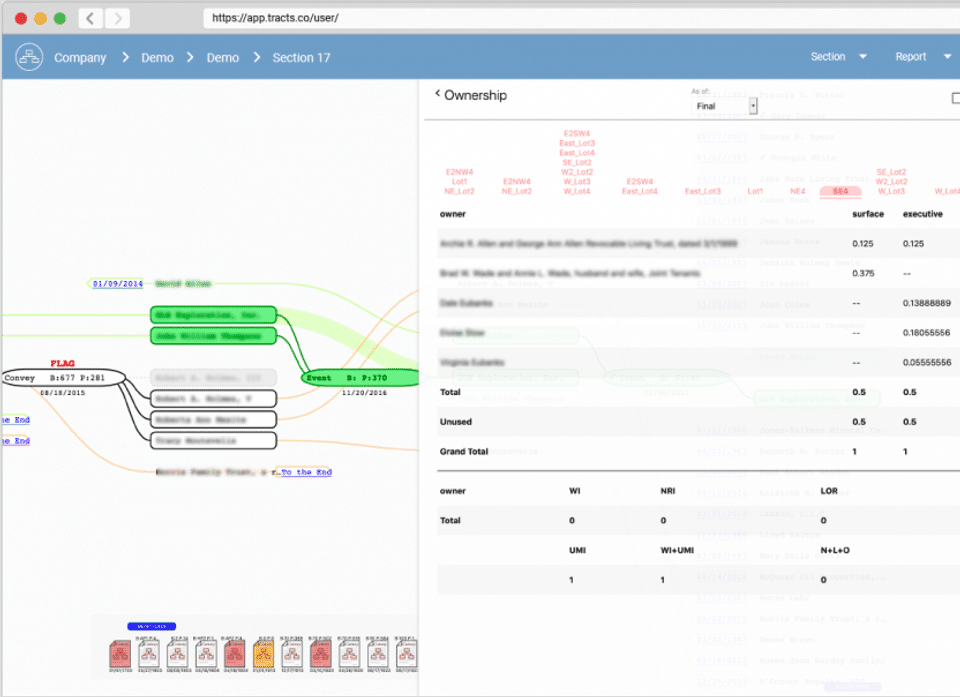Open the red document dated 03/16/1920
The width and height of the screenshot is (960, 697).
[321, 654]
